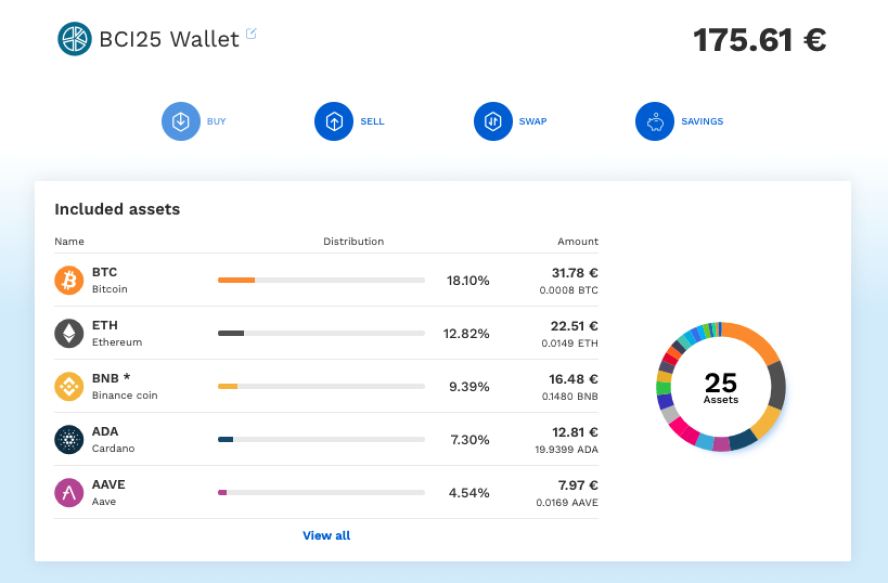Open the SELL text label
Viewport: 888px width, 583px height.
point(372,121)
